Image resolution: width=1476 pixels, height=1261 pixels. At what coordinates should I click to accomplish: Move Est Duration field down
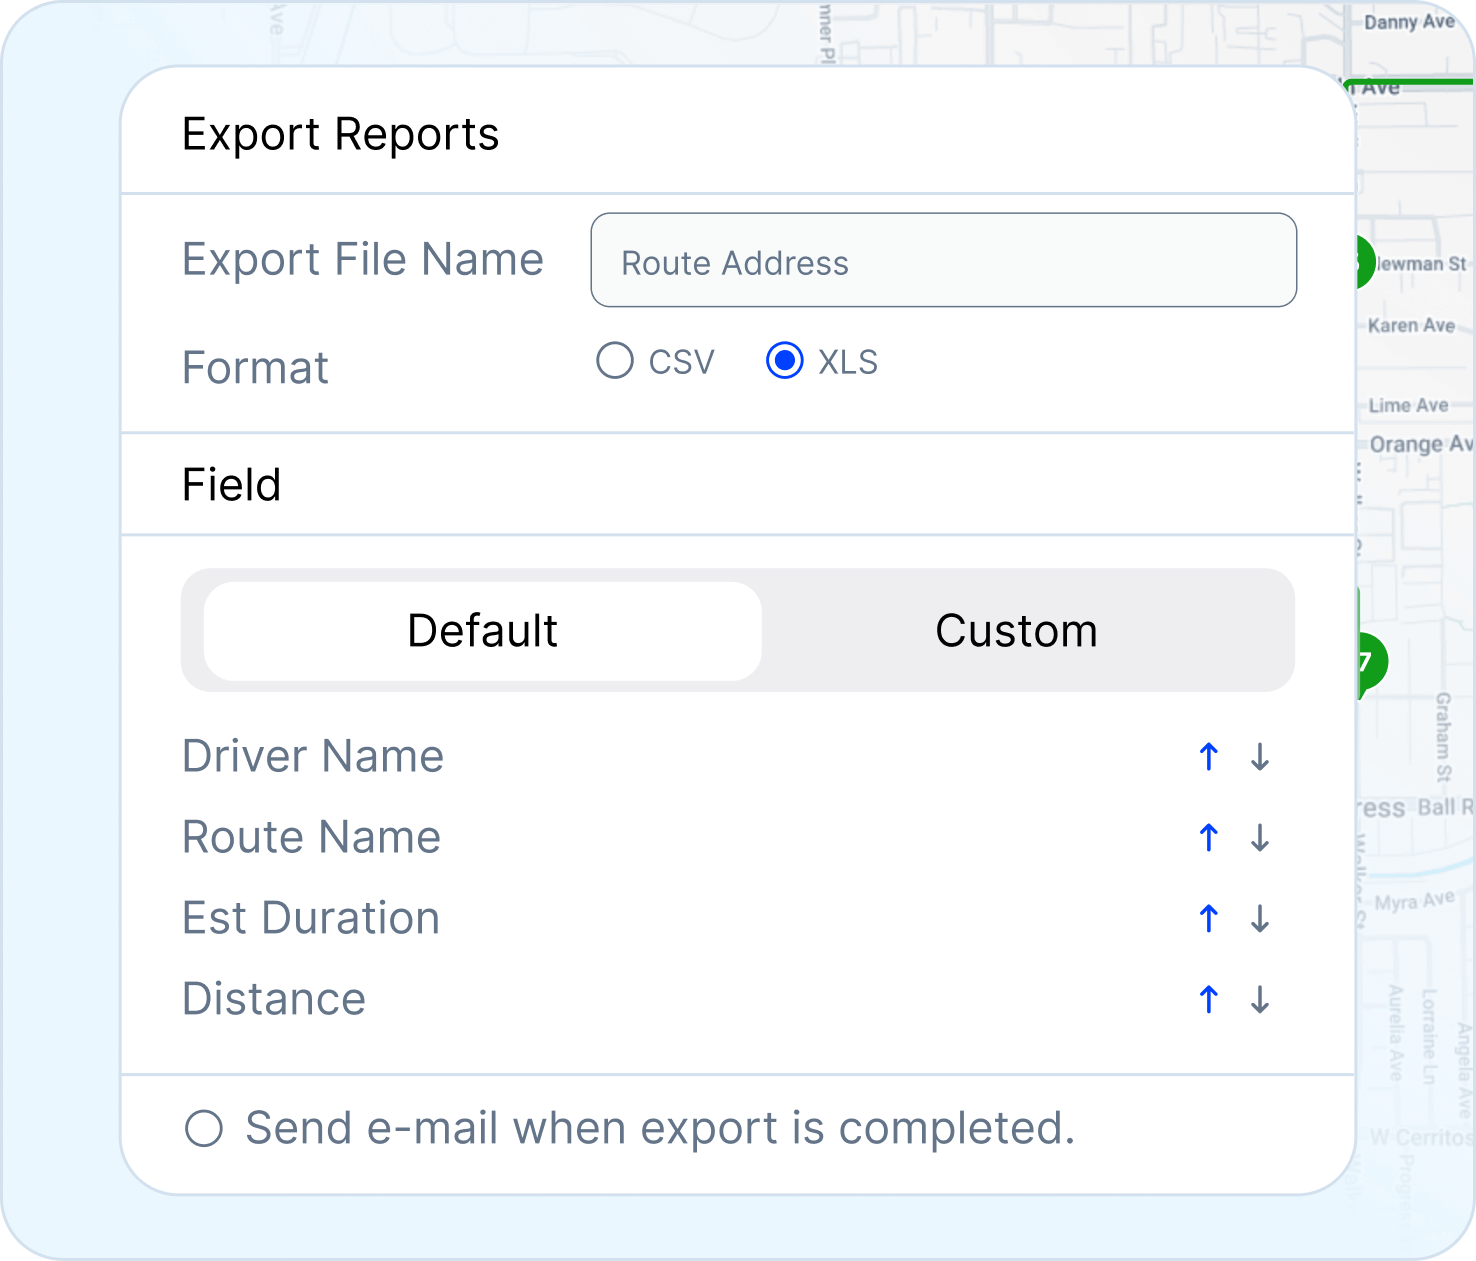1260,918
